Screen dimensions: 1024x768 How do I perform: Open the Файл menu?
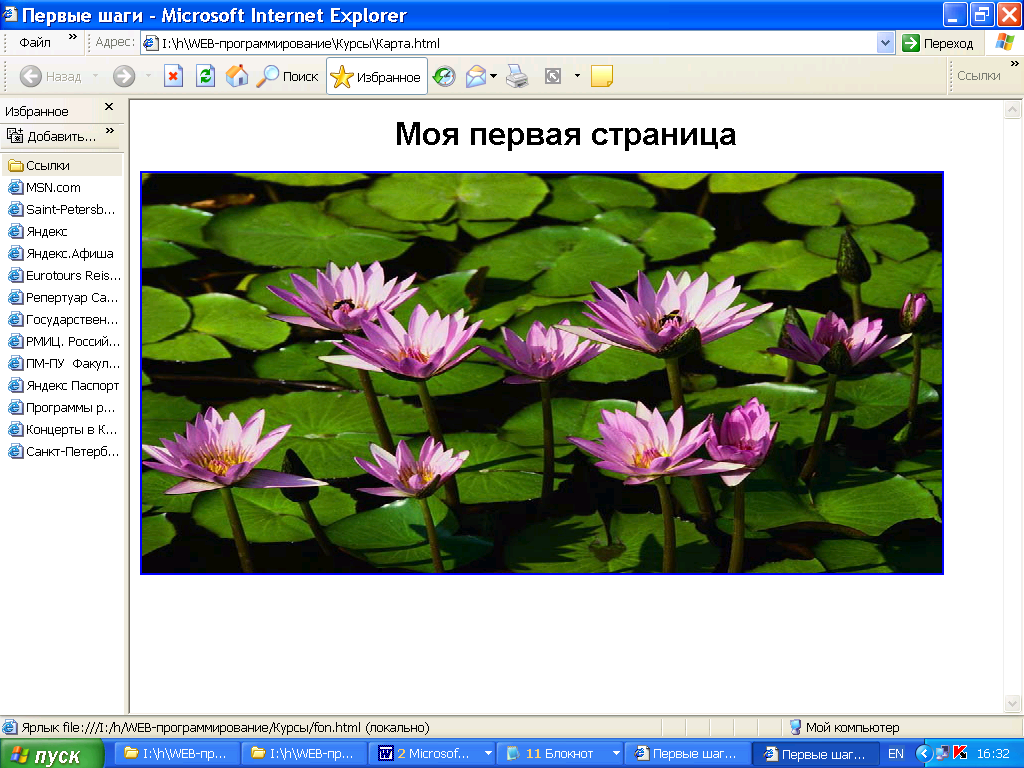tap(35, 42)
